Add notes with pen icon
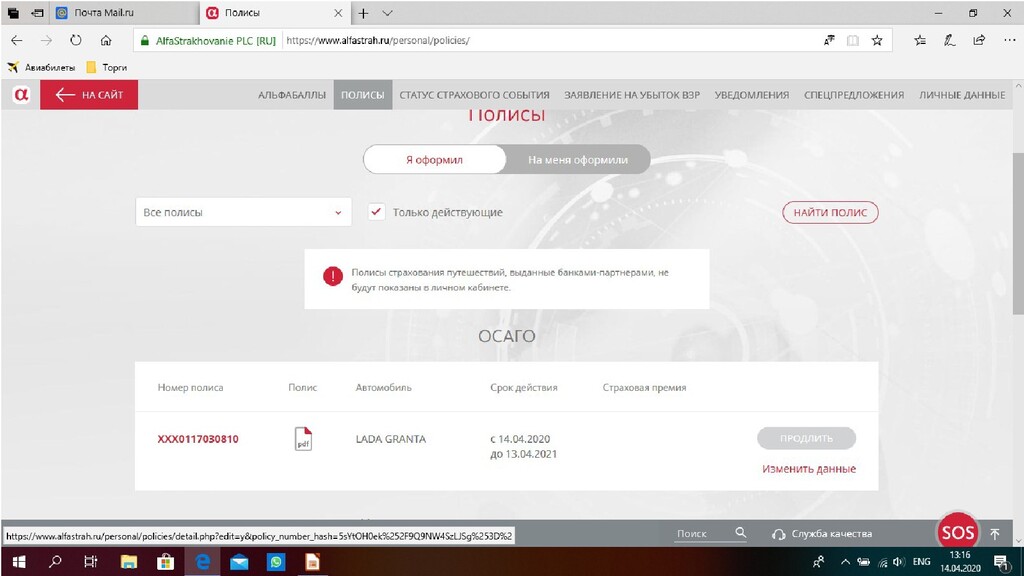This screenshot has height=576, width=1024. [950, 40]
